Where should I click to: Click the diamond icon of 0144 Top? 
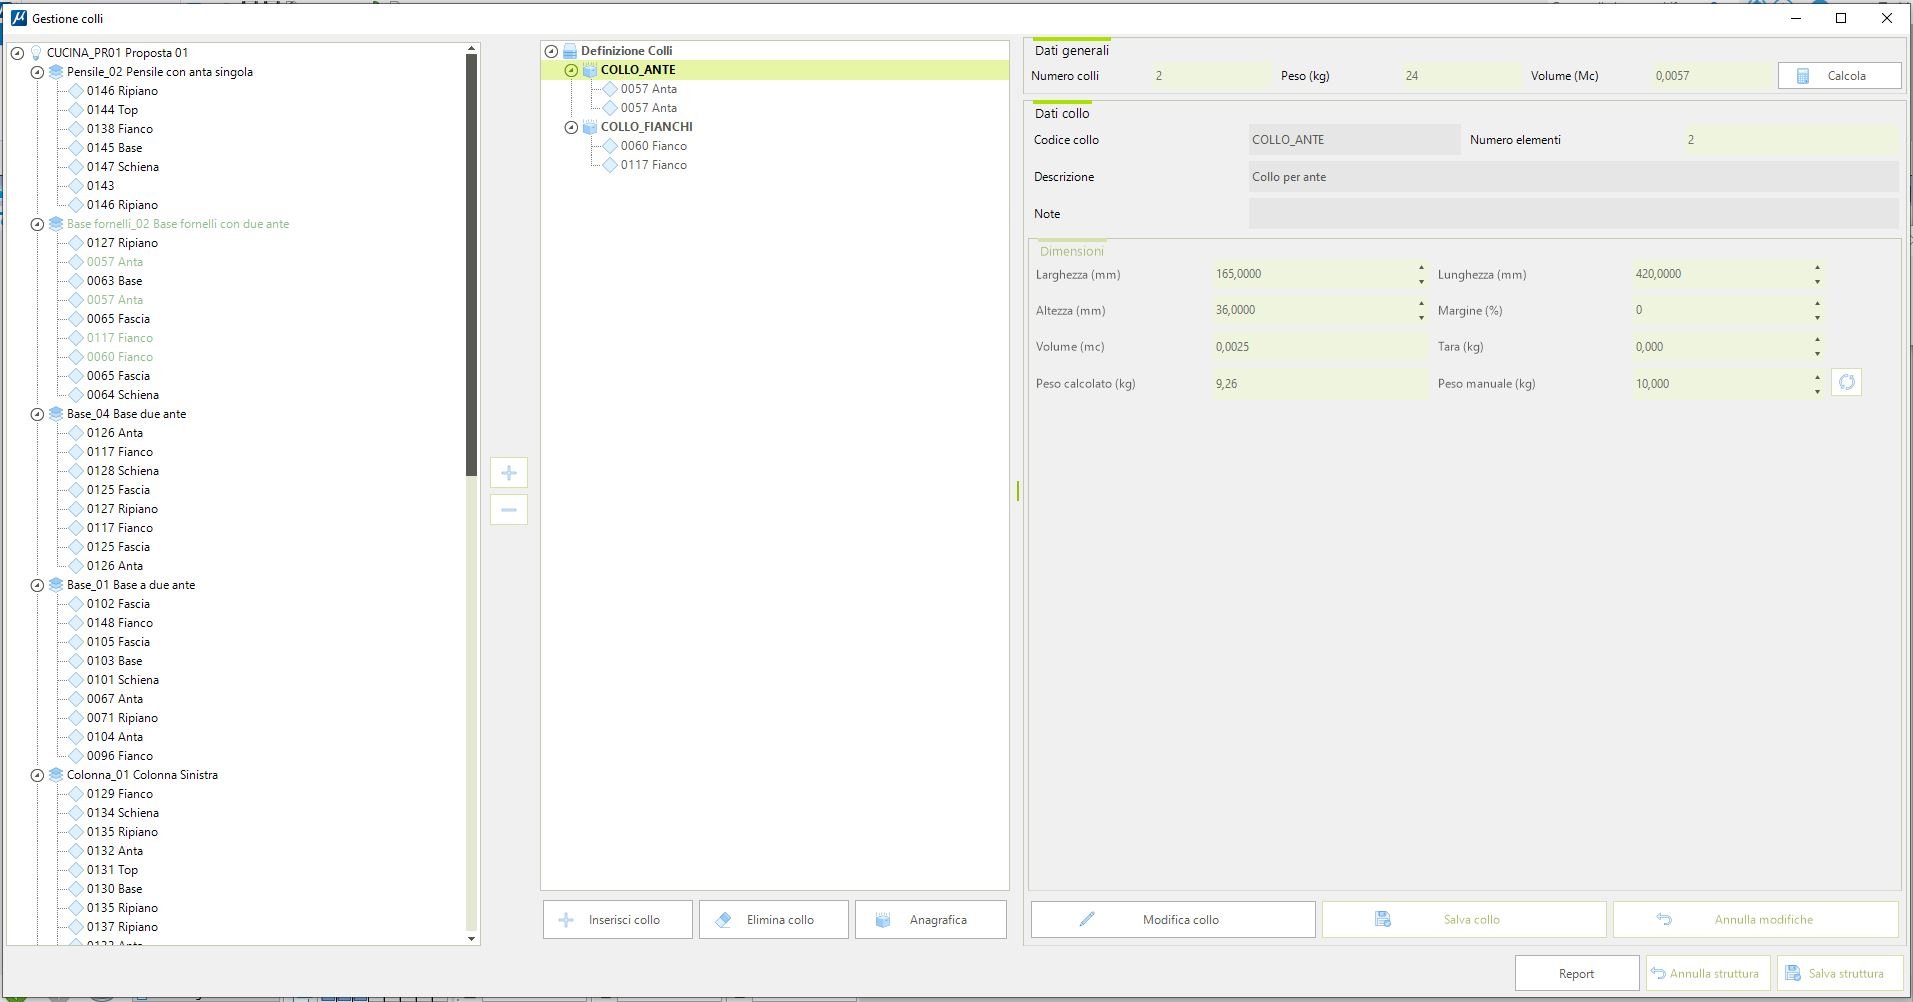pos(76,110)
